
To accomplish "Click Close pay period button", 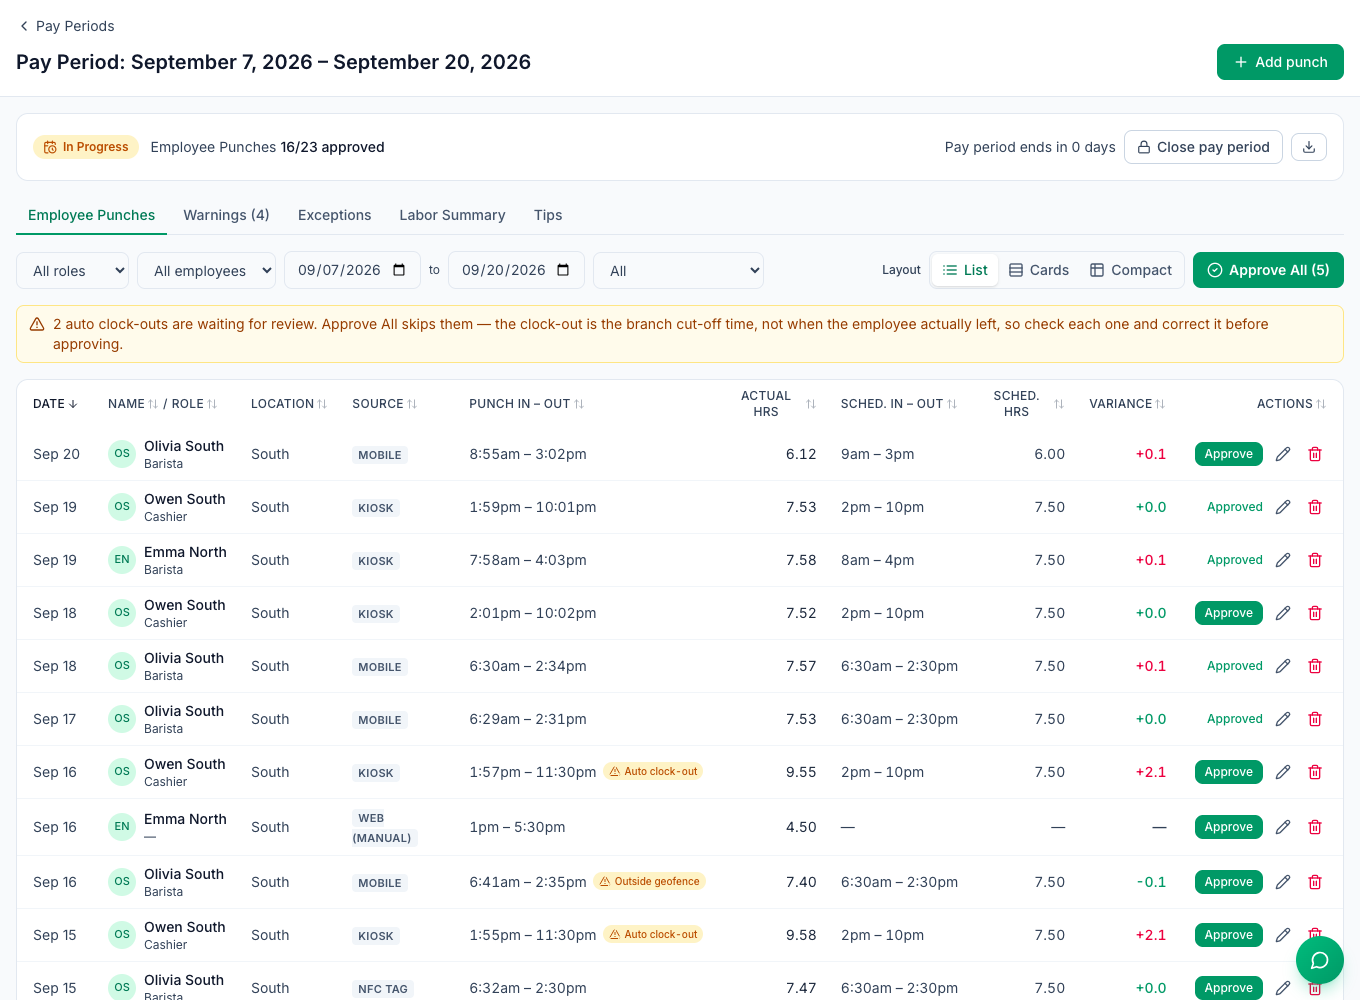I will tap(1203, 147).
